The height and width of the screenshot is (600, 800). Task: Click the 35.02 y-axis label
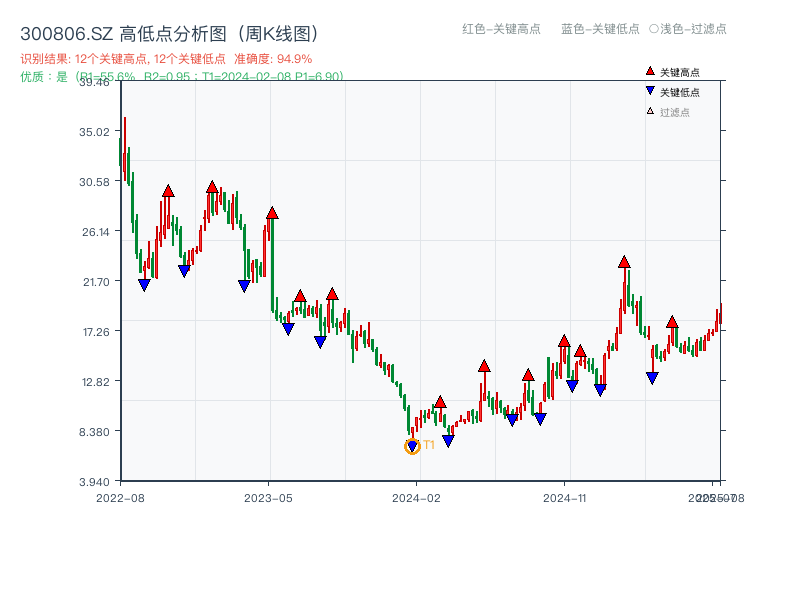pos(94,132)
